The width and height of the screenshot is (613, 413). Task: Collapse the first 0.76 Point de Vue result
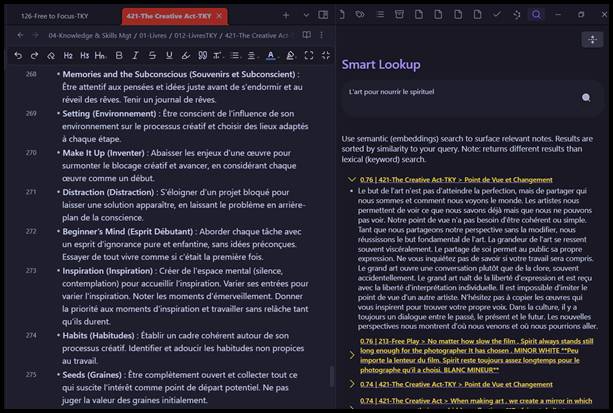tap(351, 179)
